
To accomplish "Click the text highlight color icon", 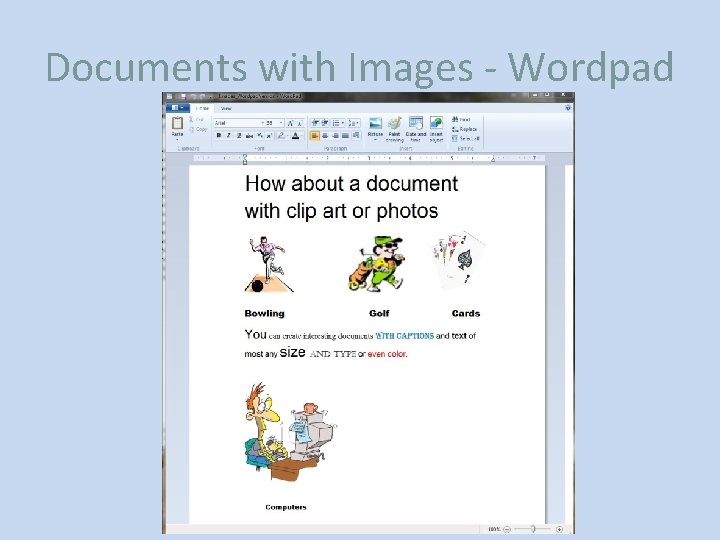I will pos(281,135).
